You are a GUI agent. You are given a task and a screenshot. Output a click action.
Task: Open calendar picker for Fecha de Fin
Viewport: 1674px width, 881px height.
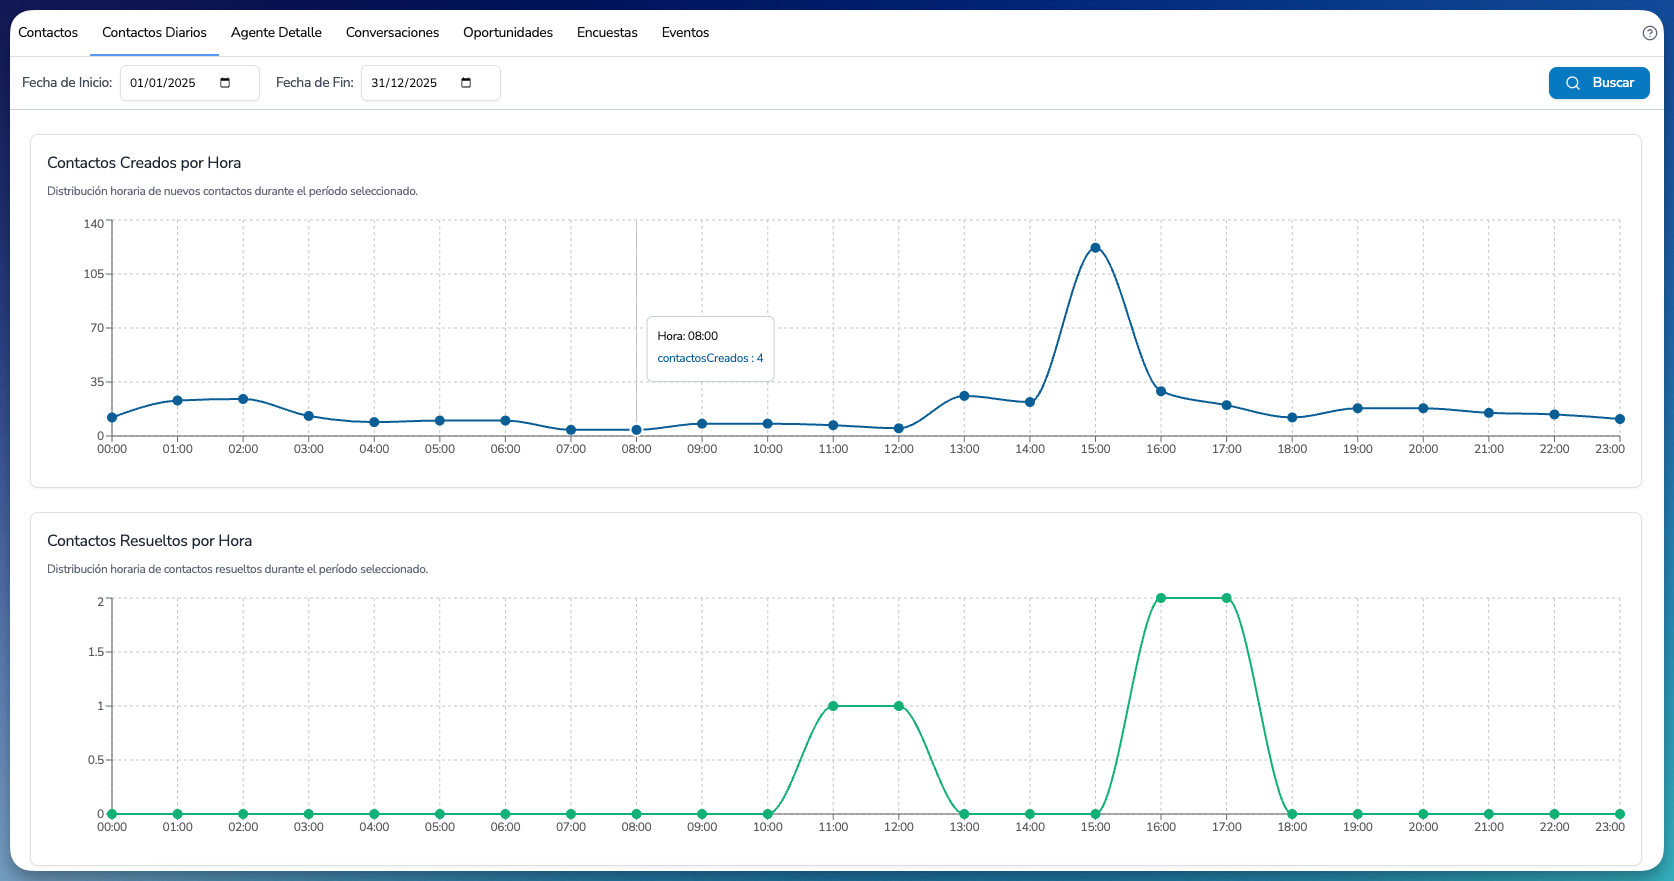click(x=466, y=83)
